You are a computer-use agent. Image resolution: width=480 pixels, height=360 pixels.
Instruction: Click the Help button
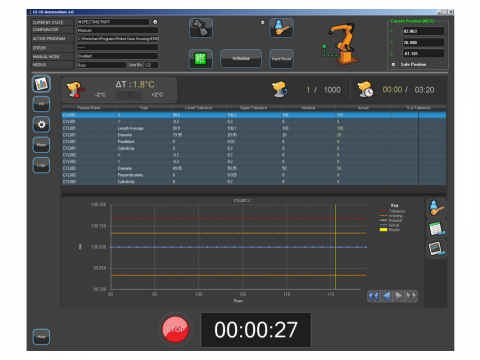tap(41, 337)
